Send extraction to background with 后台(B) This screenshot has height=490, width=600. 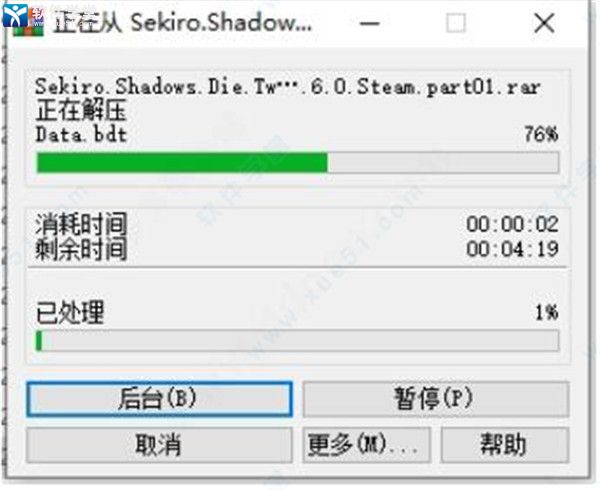(160, 399)
